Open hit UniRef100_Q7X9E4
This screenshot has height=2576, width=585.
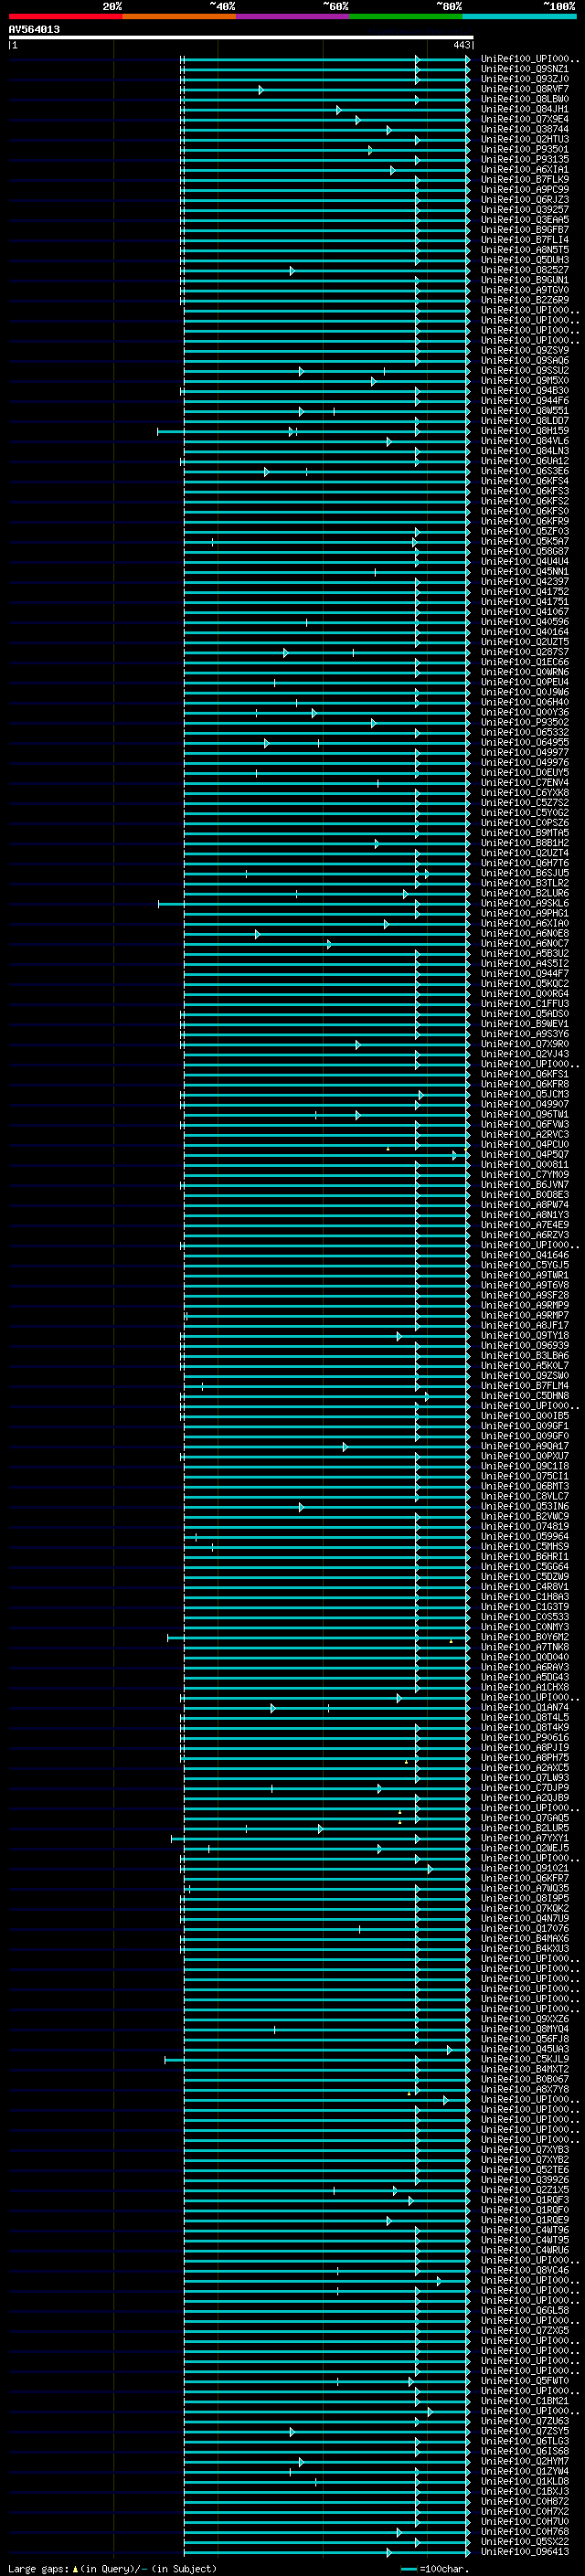pyautogui.click(x=525, y=119)
